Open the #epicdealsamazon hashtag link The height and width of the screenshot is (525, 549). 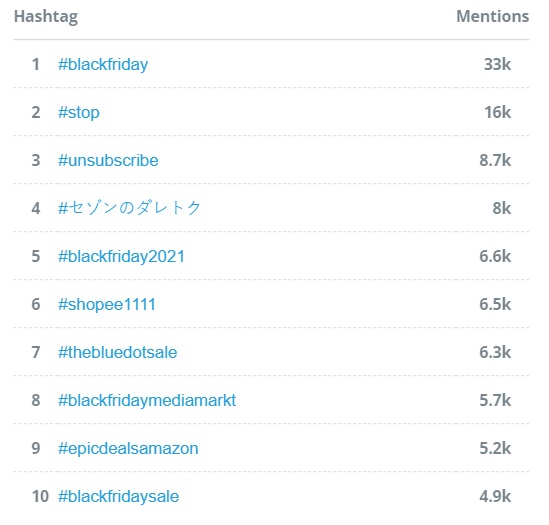128,449
